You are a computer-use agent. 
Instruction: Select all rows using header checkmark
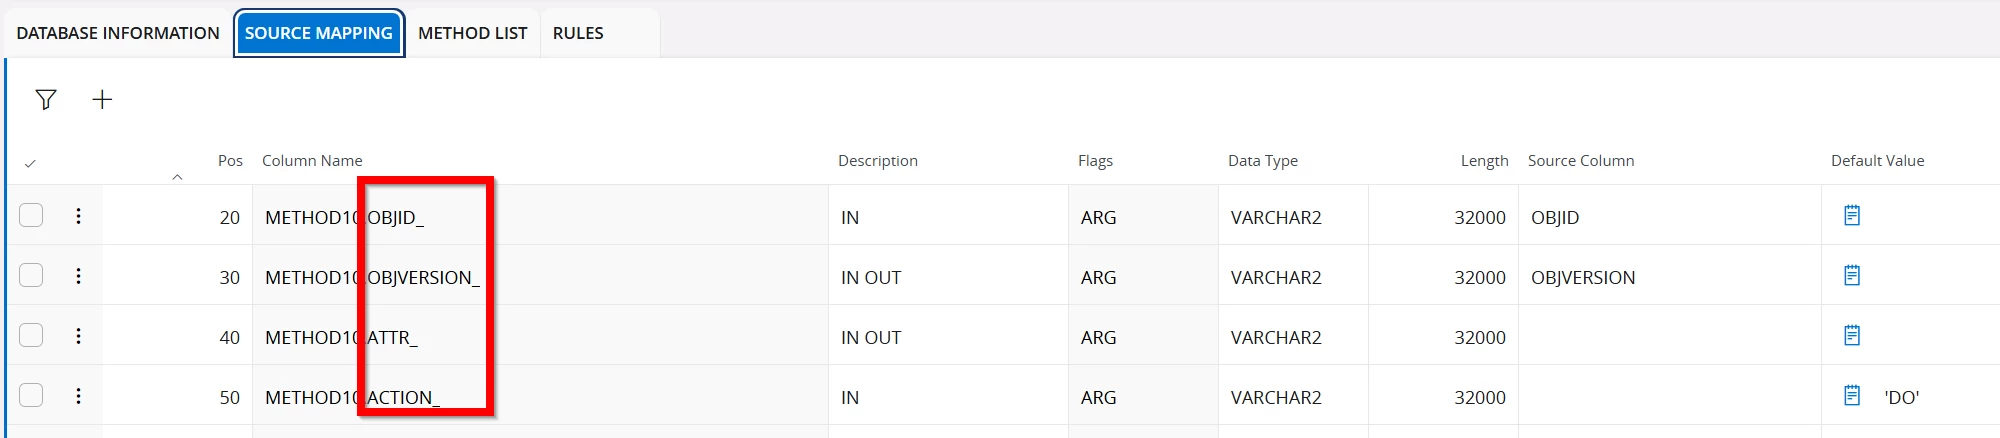(30, 163)
